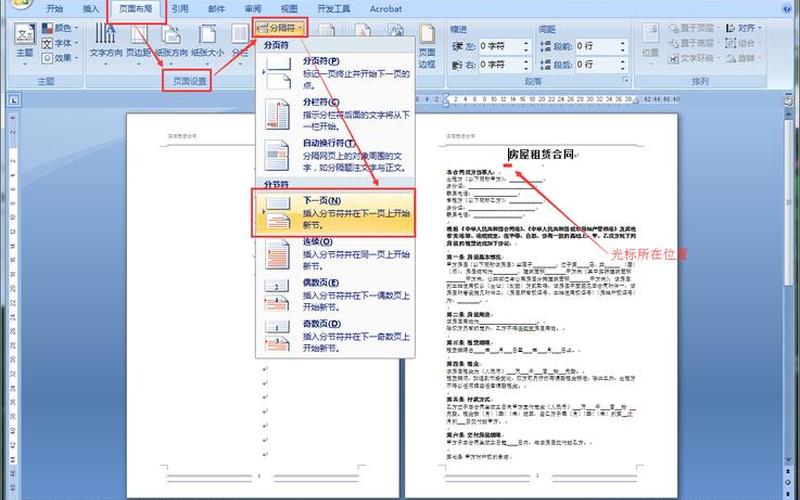Open Word help via question mark icon
The height and width of the screenshot is (500, 800).
click(787, 9)
